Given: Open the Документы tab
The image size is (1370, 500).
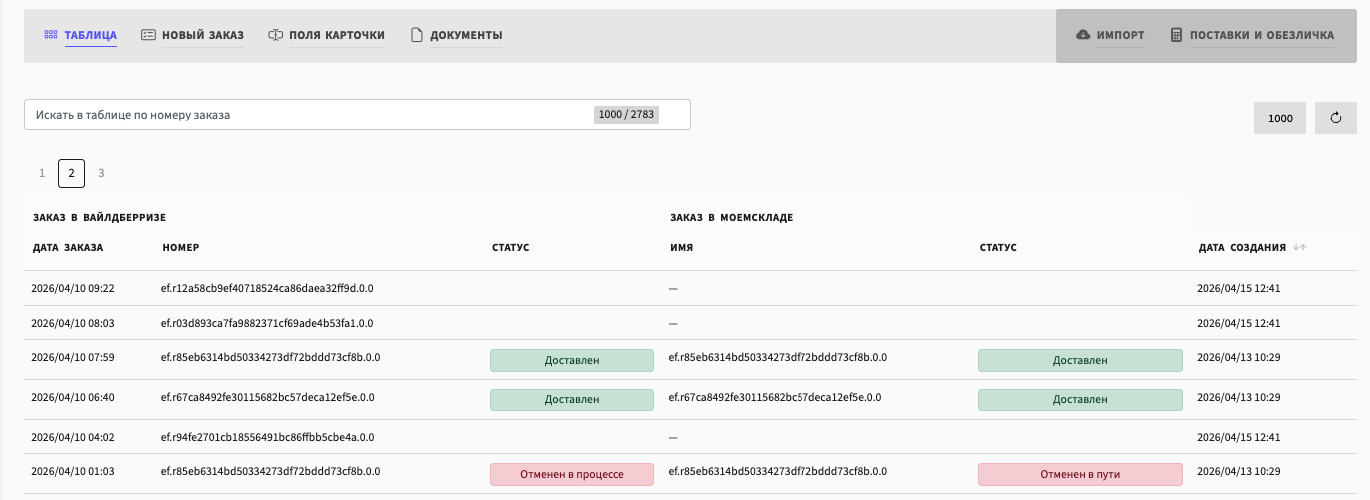Looking at the screenshot, I should click(466, 36).
